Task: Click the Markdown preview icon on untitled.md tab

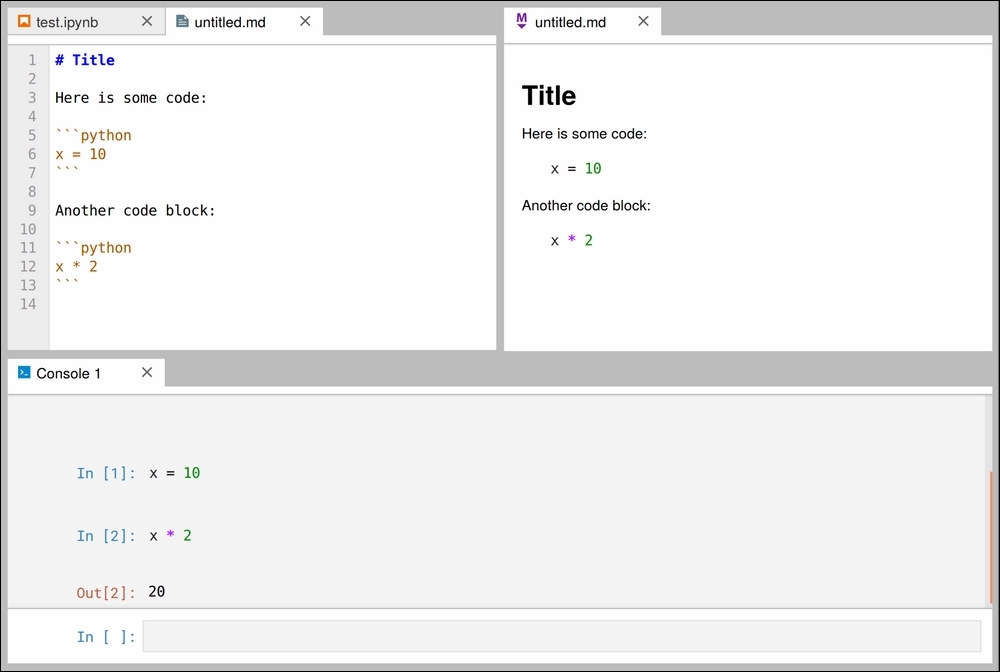Action: click(521, 22)
